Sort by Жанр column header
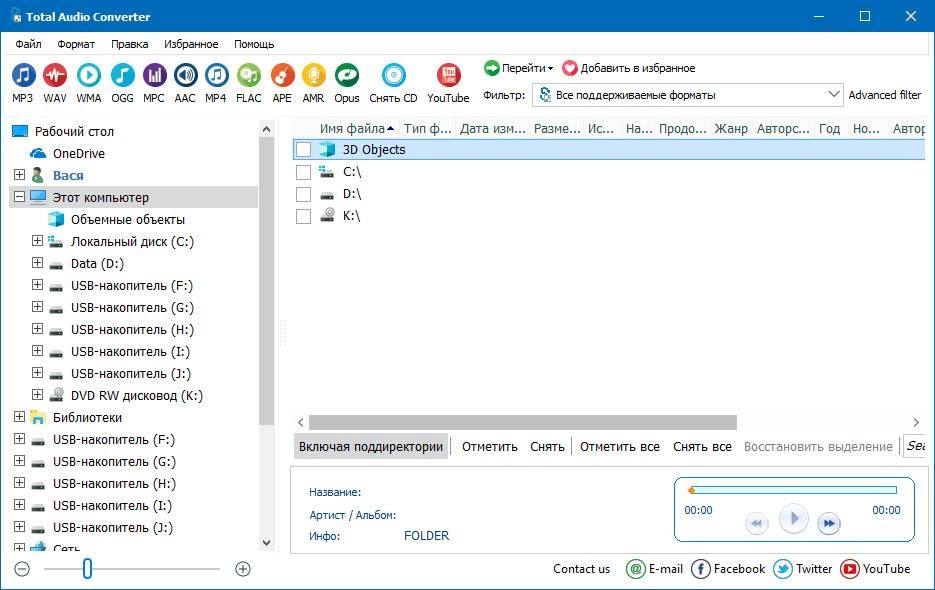 click(x=731, y=128)
